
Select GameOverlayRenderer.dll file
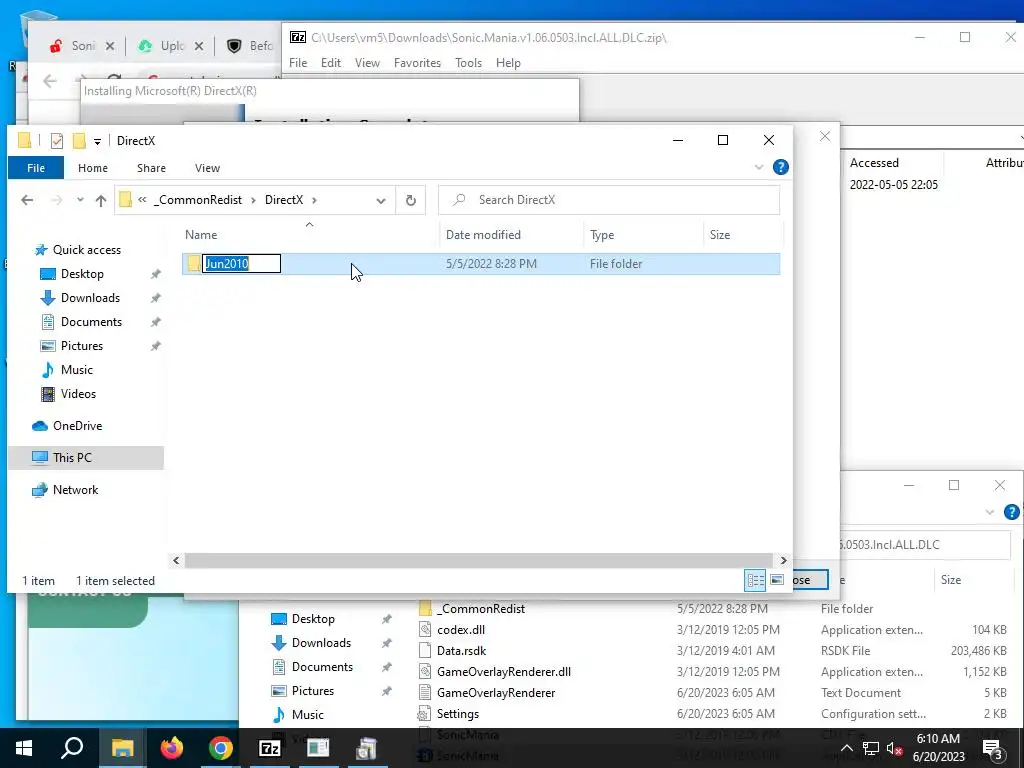(504, 671)
